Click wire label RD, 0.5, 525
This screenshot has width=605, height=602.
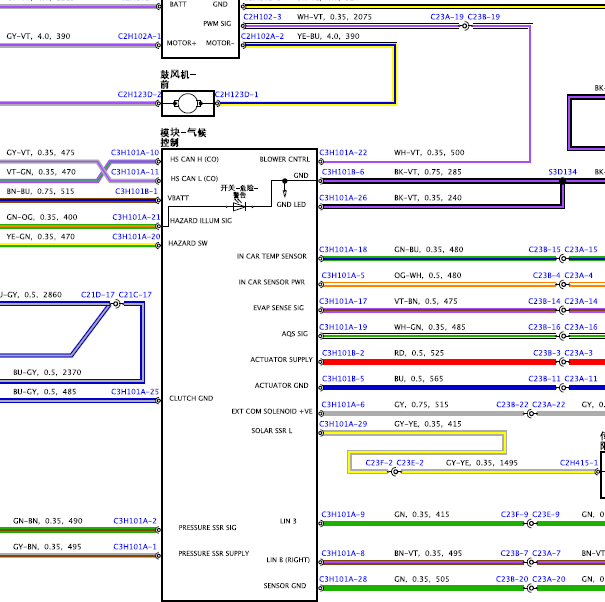[419, 353]
